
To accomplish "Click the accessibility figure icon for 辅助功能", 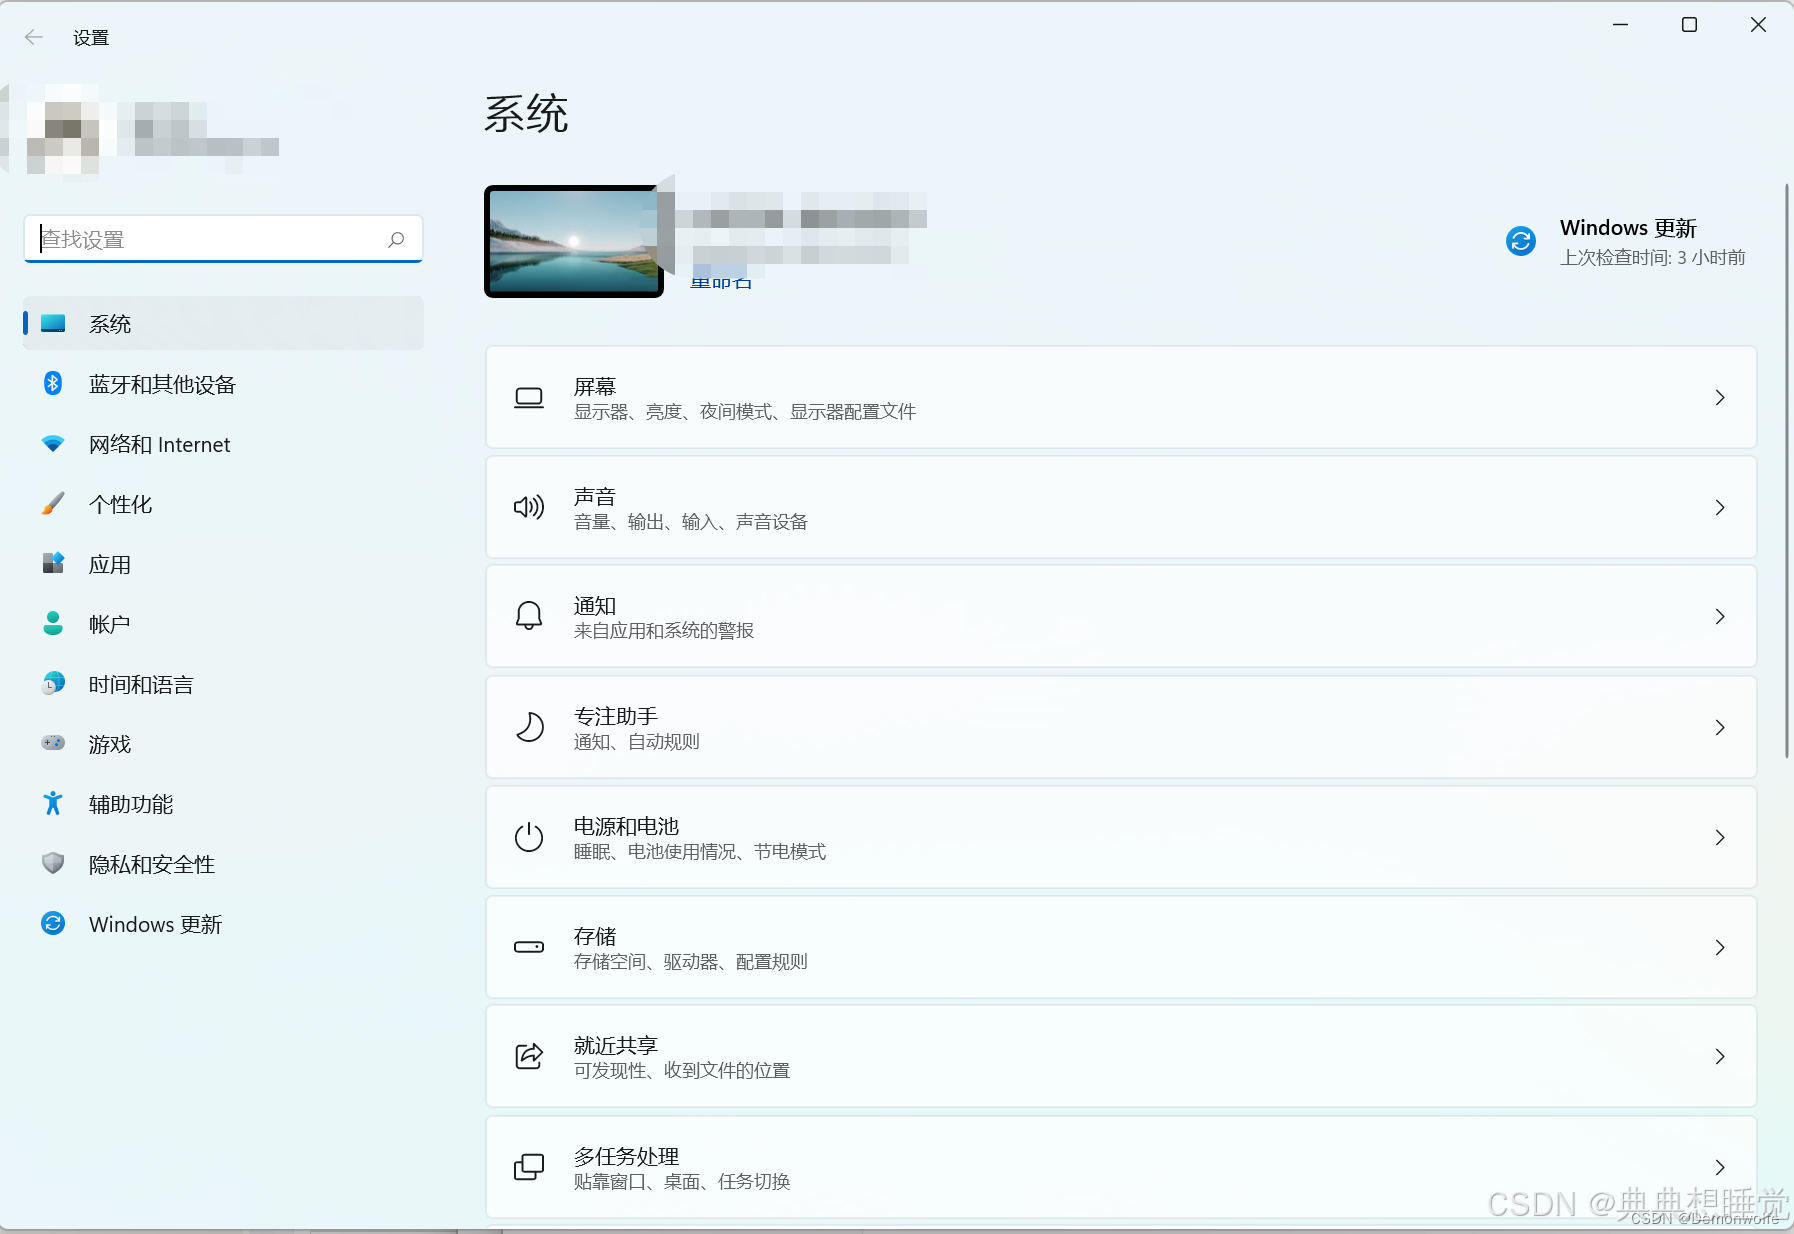I will coord(53,803).
